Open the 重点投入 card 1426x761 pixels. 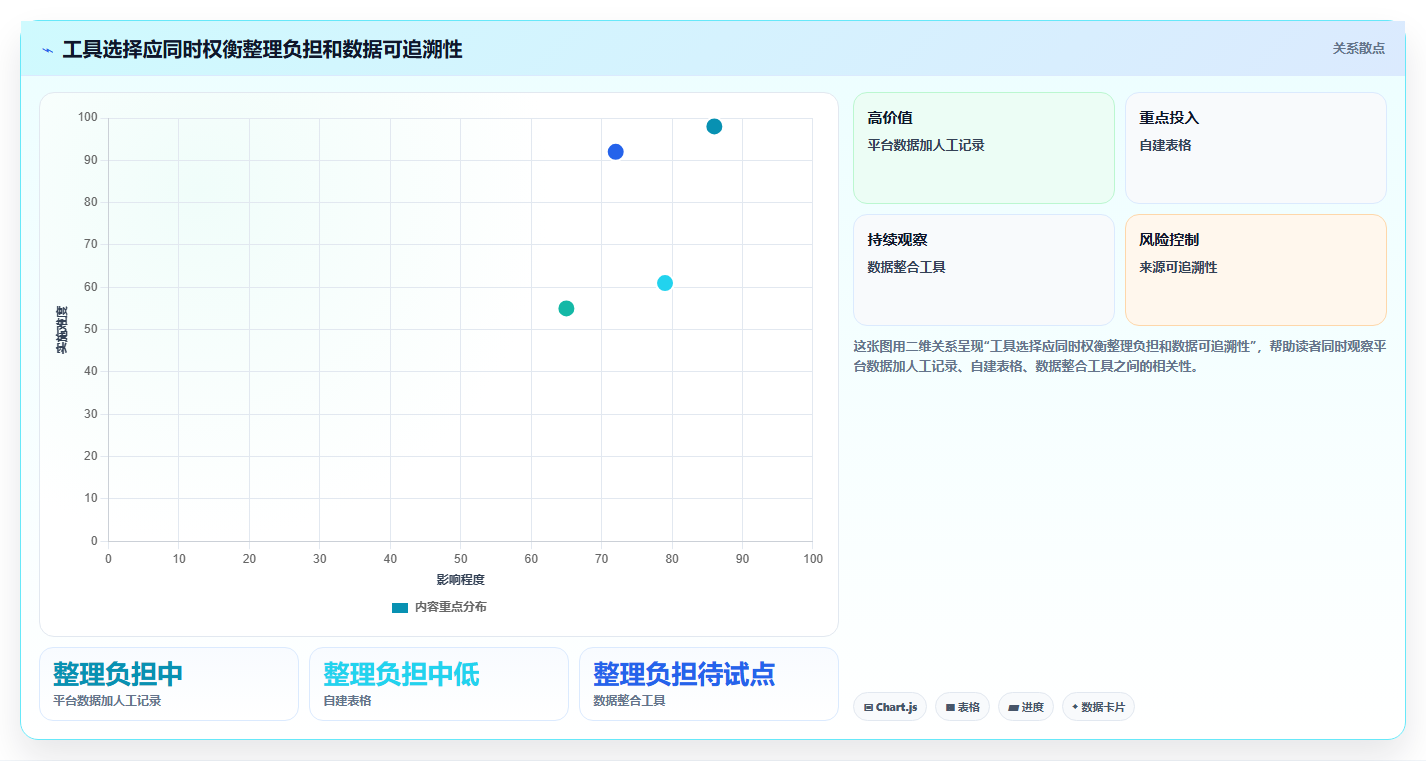[1256, 148]
